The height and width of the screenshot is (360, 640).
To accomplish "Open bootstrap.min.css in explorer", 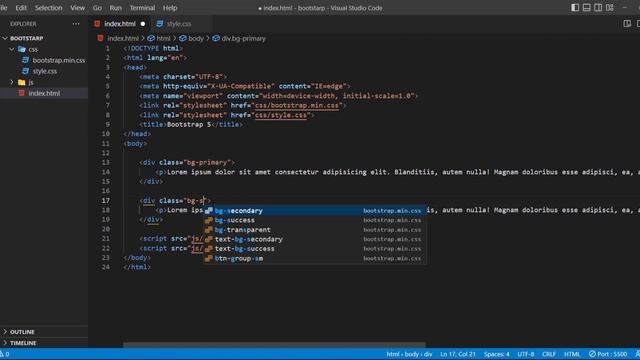I will [x=59, y=60].
